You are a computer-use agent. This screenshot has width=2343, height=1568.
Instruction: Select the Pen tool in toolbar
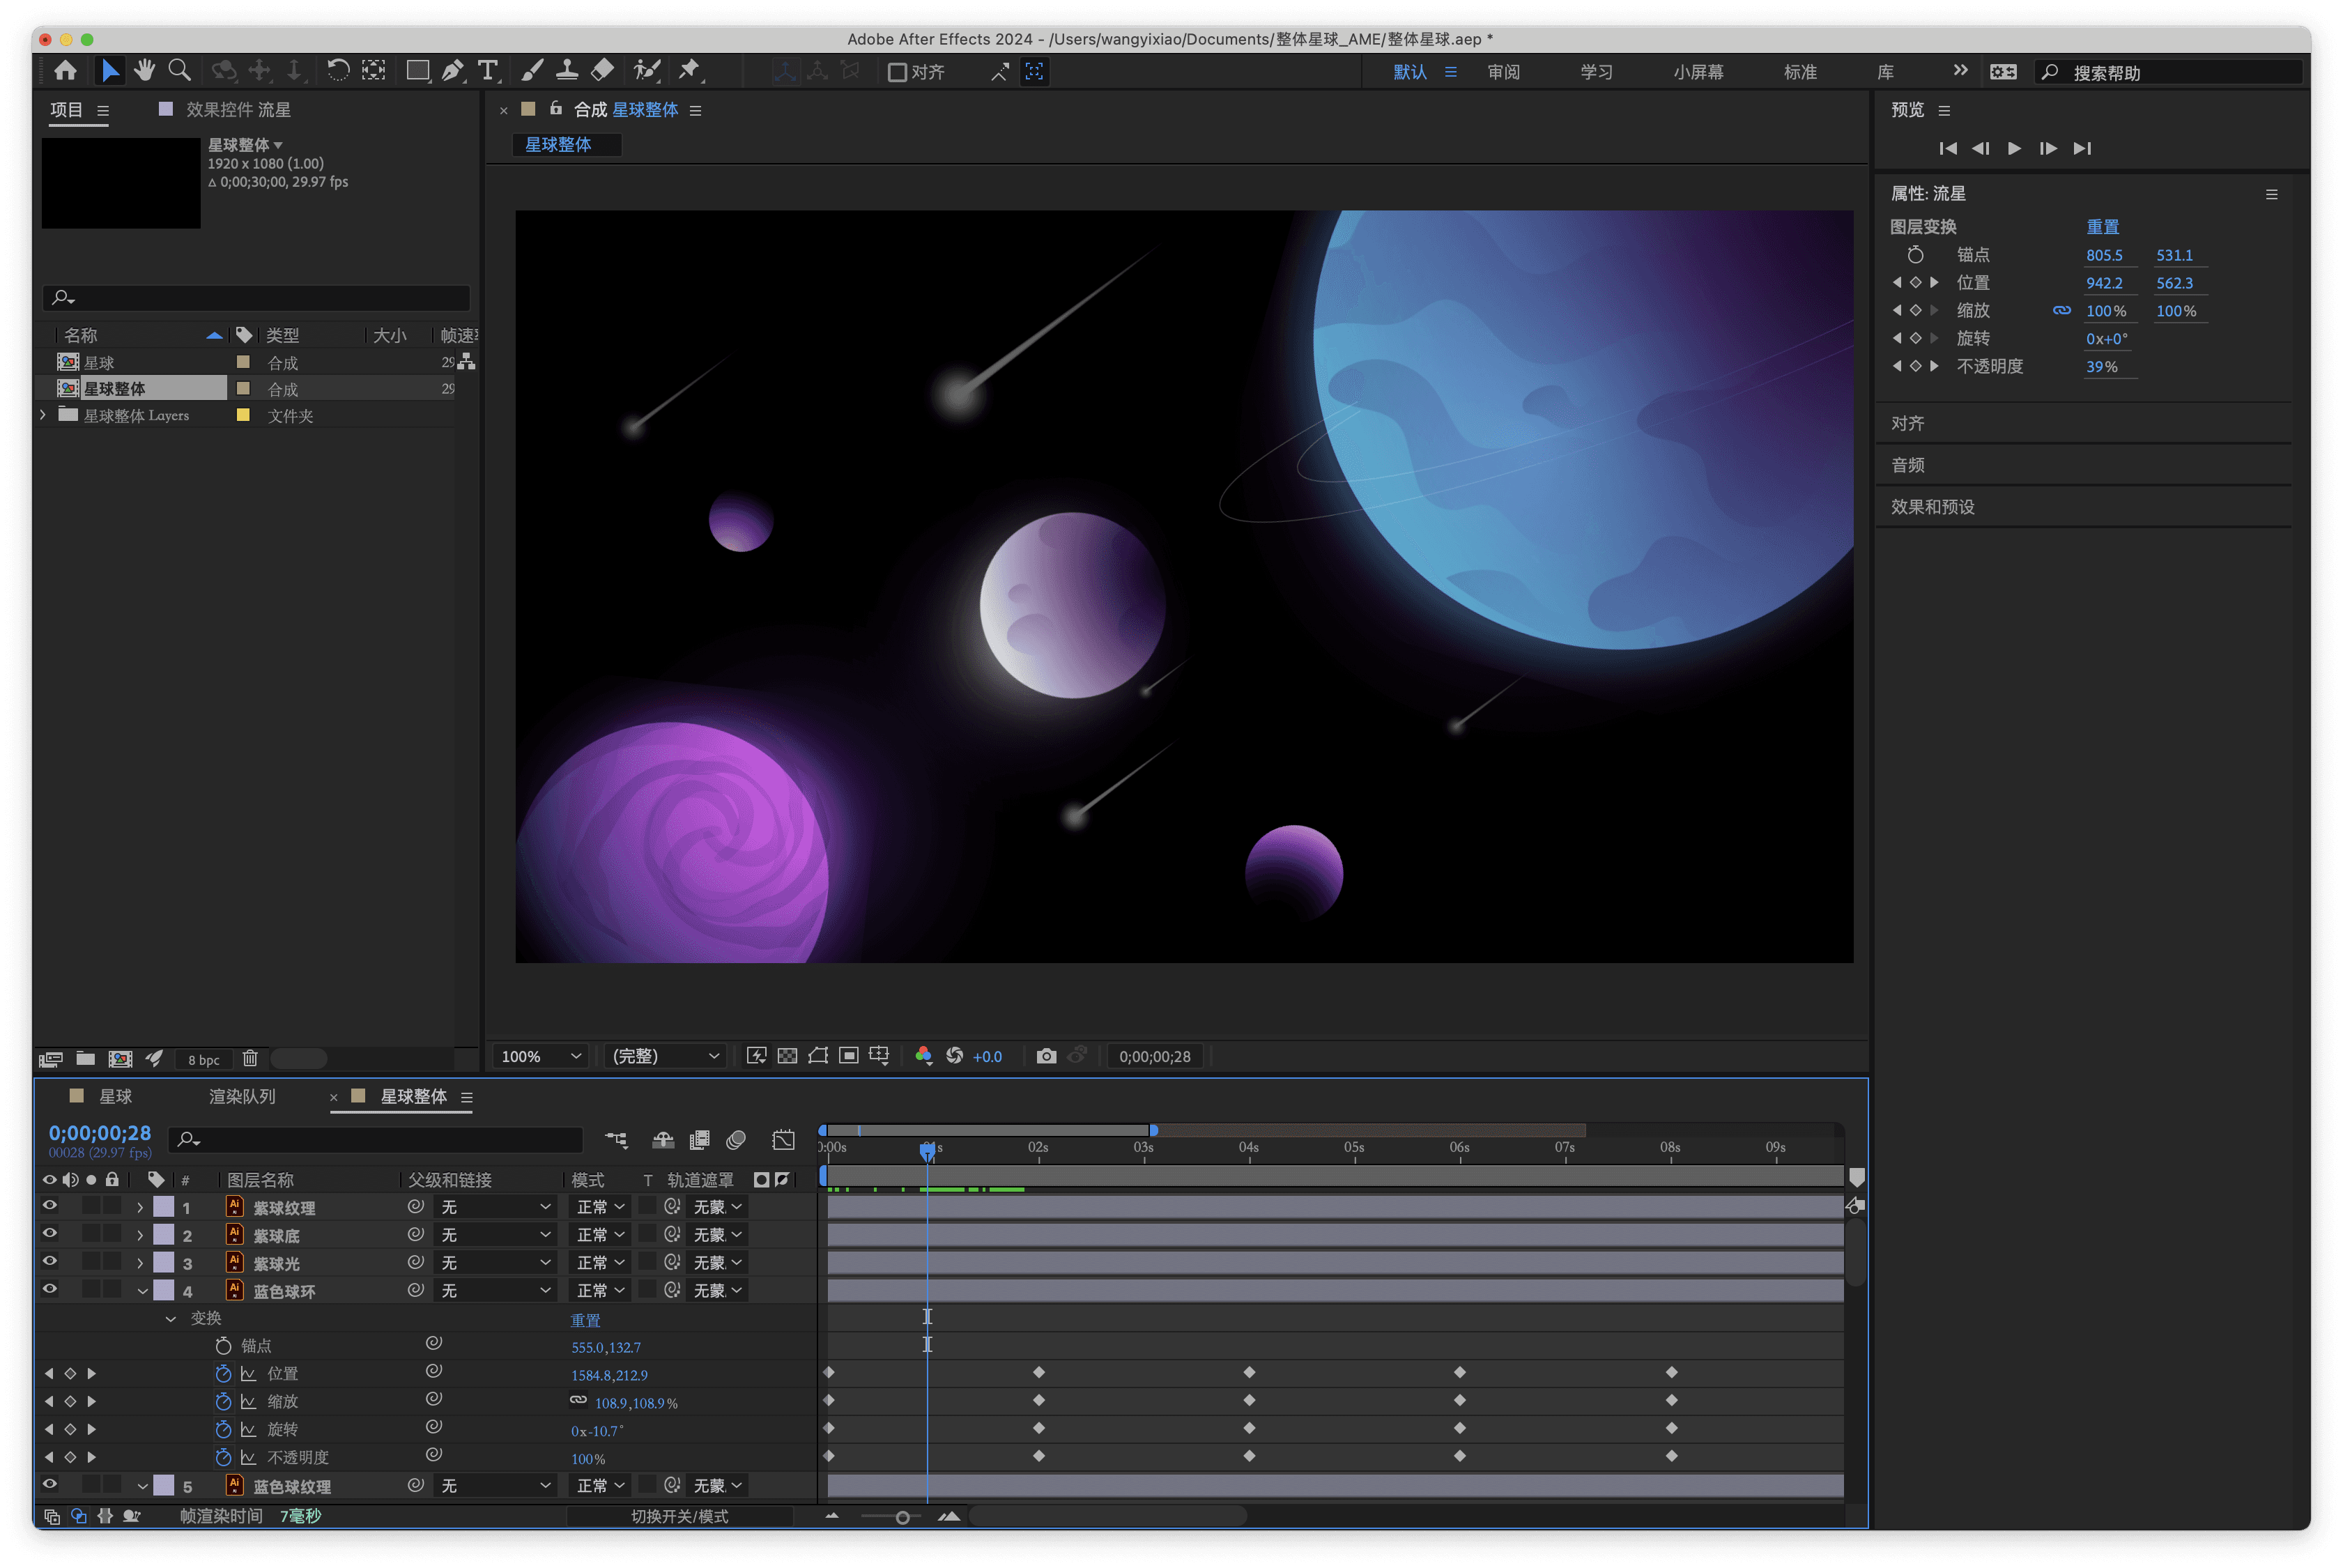[x=452, y=71]
